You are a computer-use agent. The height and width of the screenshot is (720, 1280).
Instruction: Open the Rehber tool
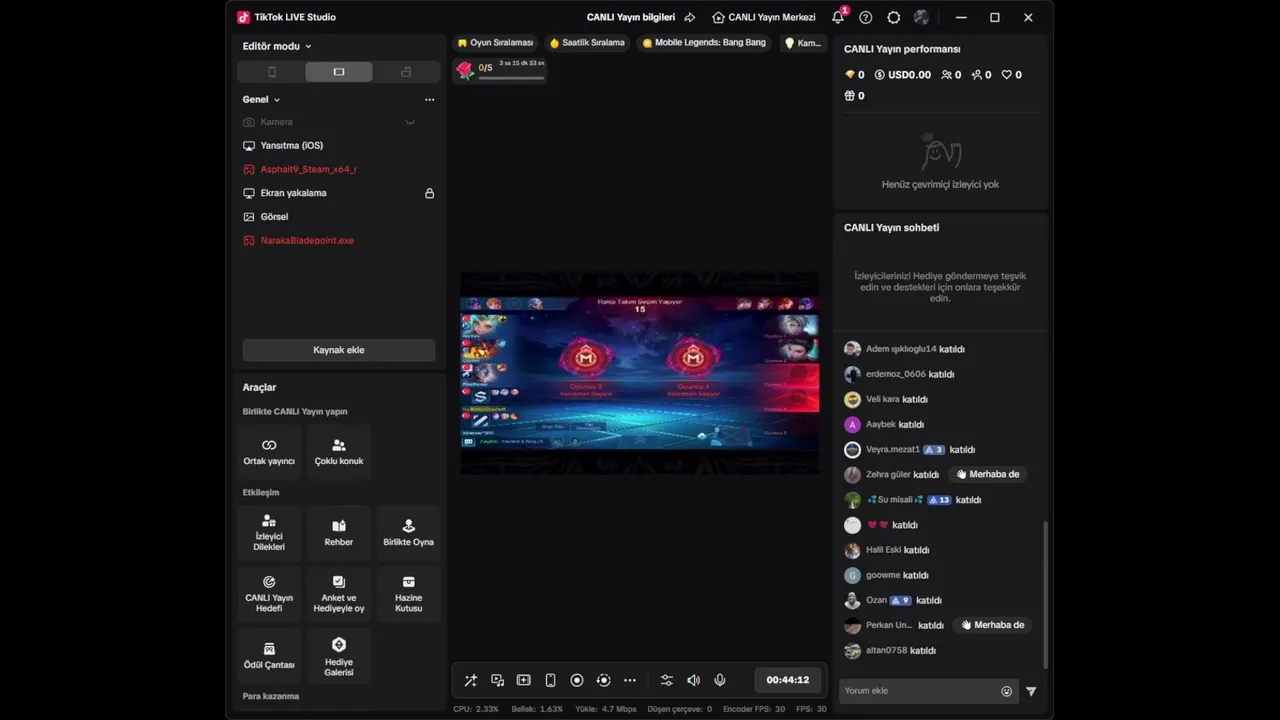point(339,533)
